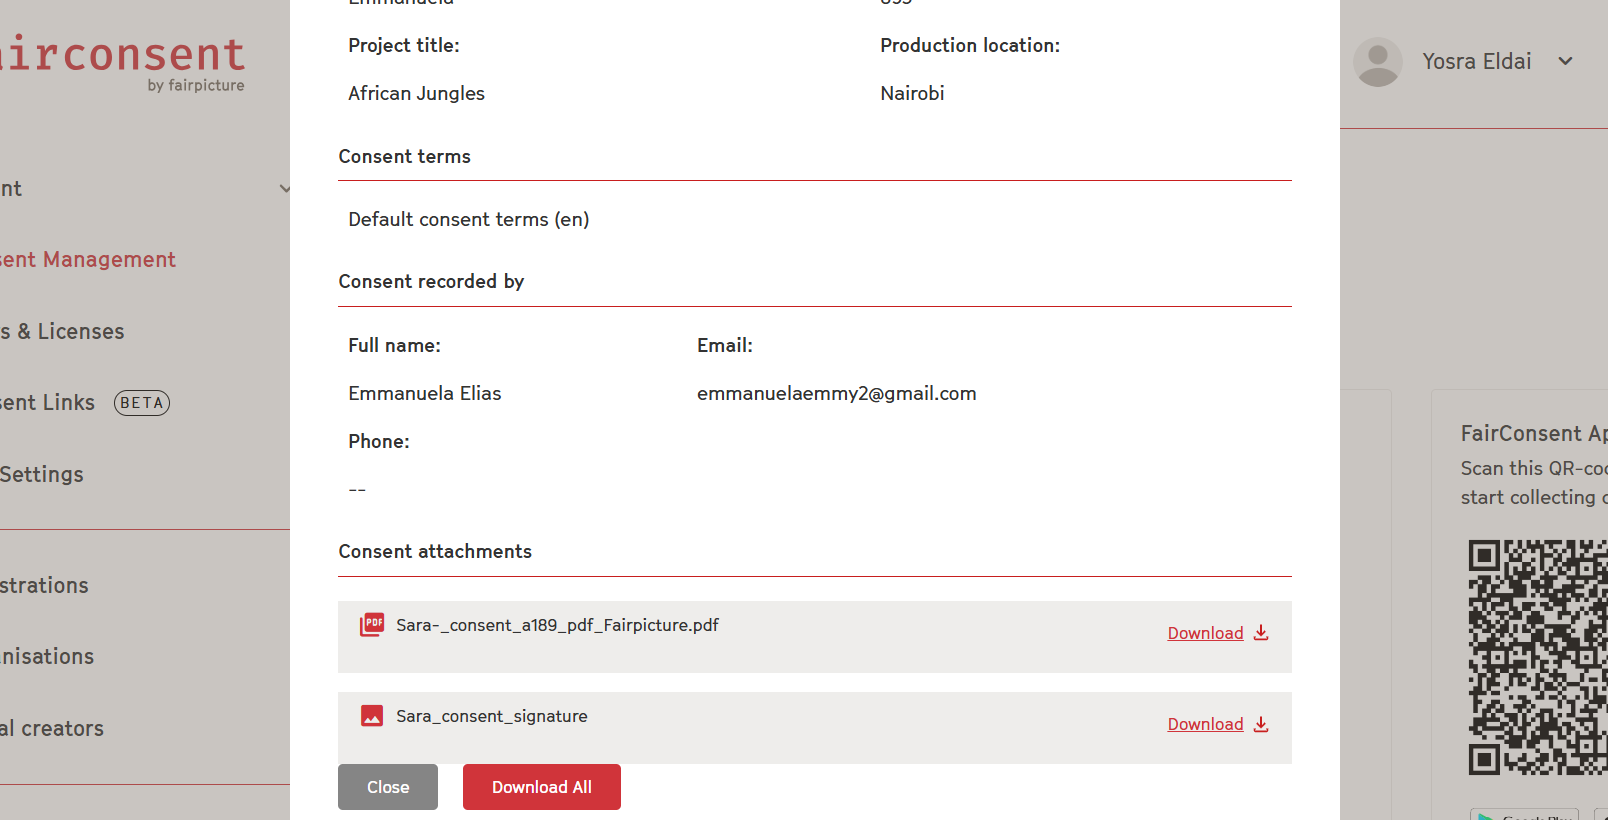Screen dimensions: 1608x820
Task: Select the email emmanuelaemmy2@gmail.com
Action: click(837, 394)
